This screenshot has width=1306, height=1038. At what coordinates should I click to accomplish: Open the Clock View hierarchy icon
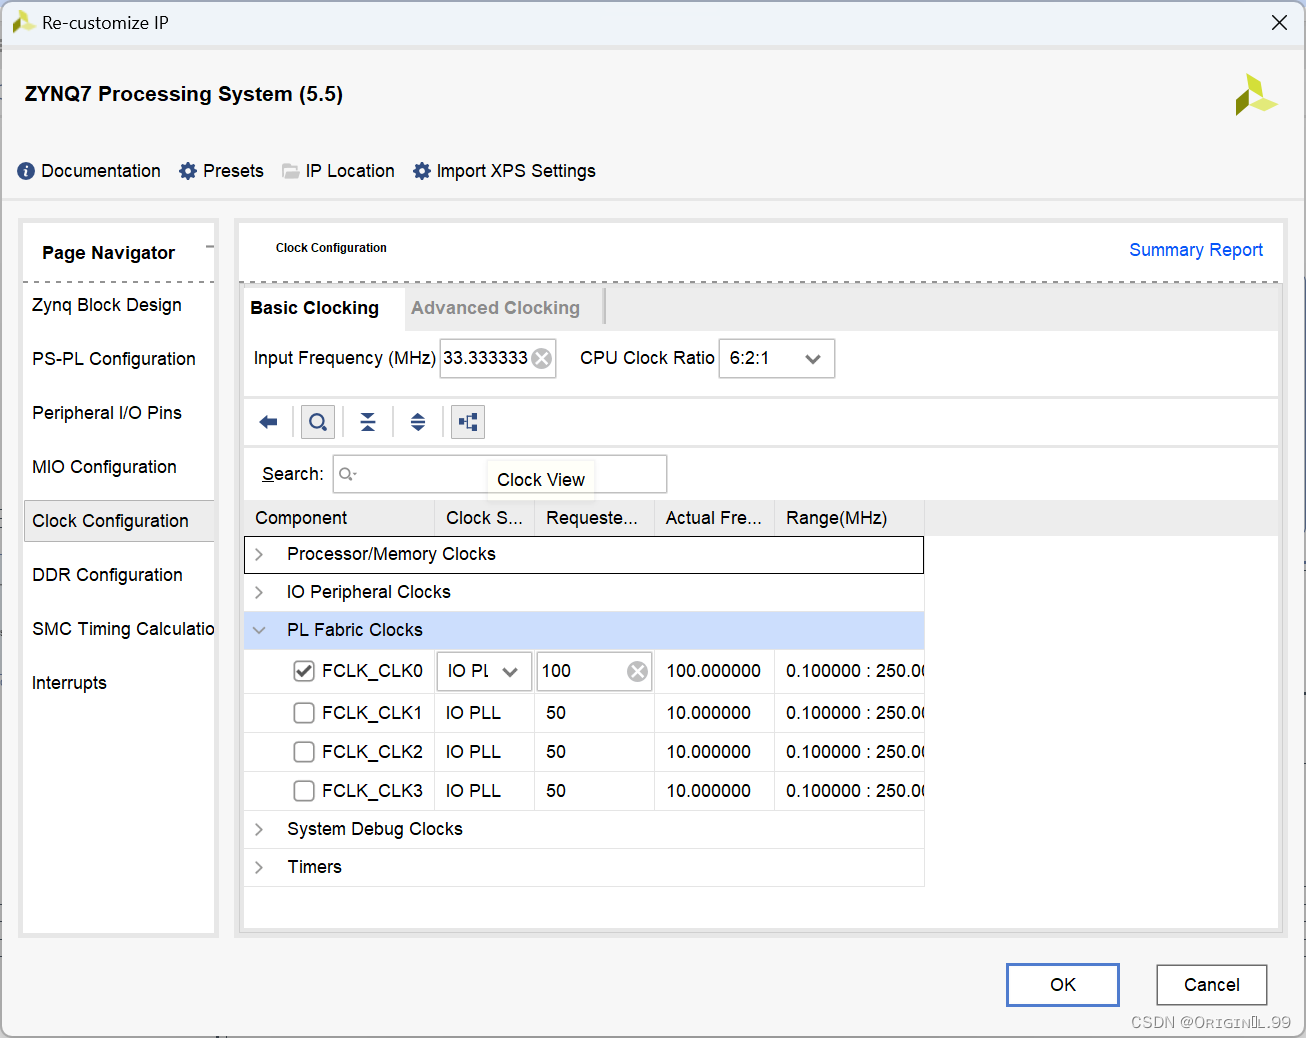(x=468, y=422)
